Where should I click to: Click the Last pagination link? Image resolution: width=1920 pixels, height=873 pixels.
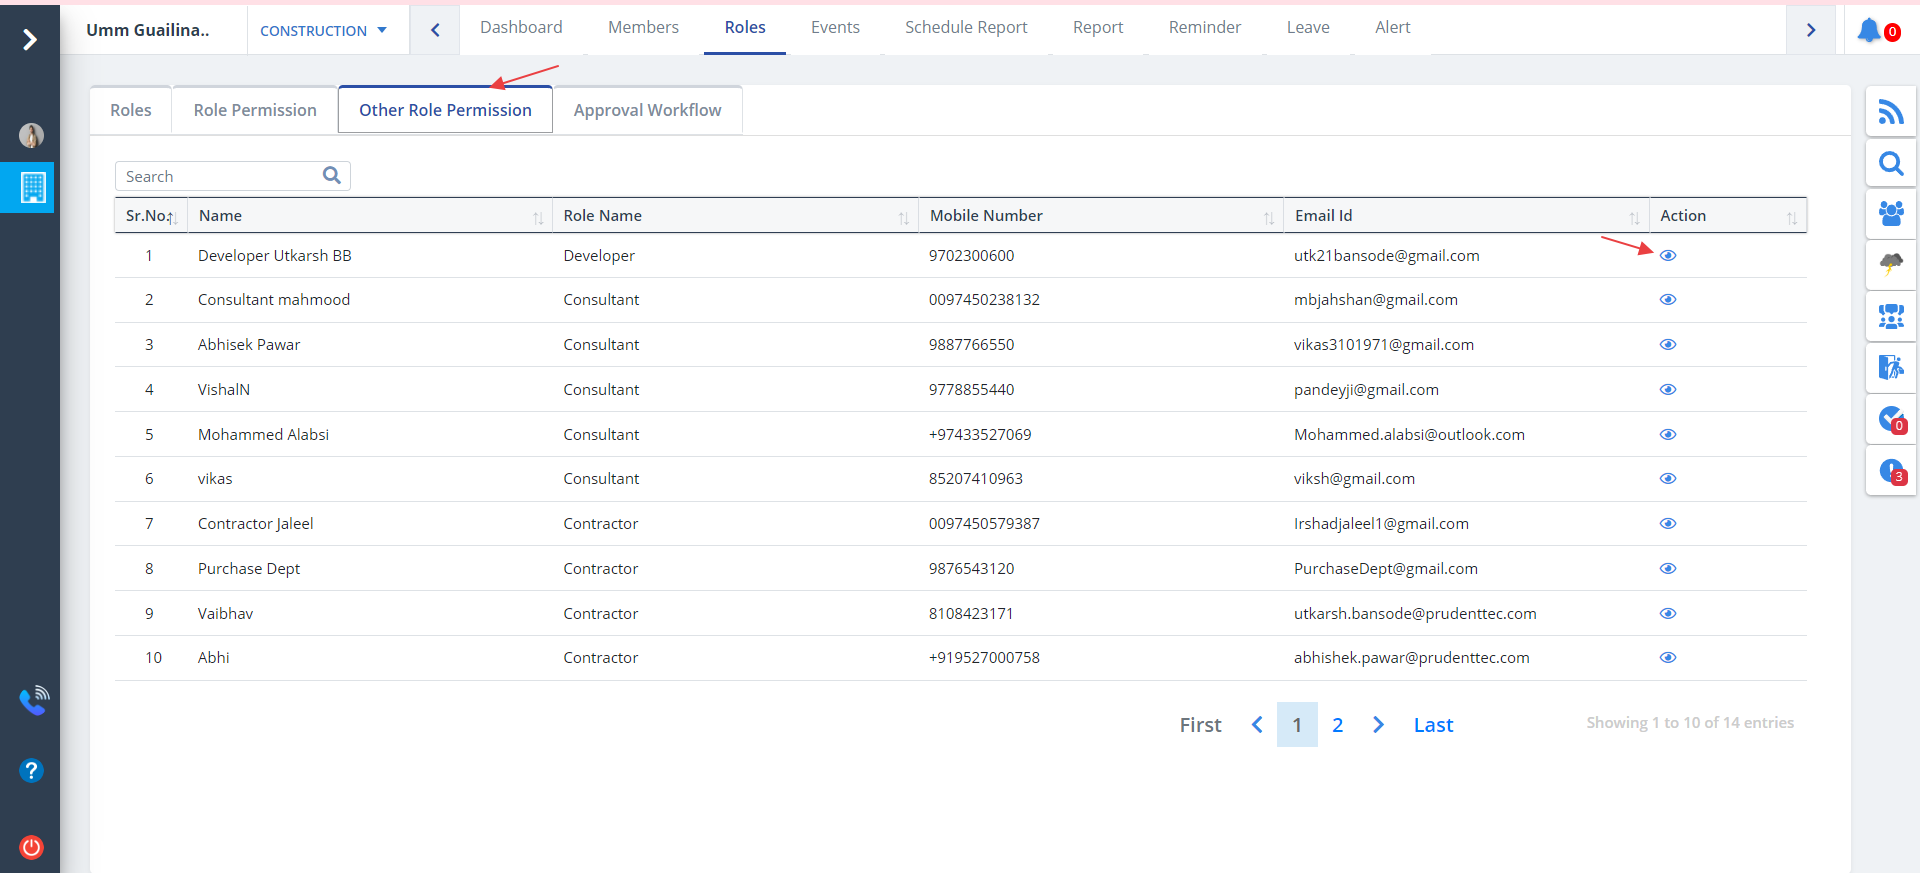(1432, 725)
